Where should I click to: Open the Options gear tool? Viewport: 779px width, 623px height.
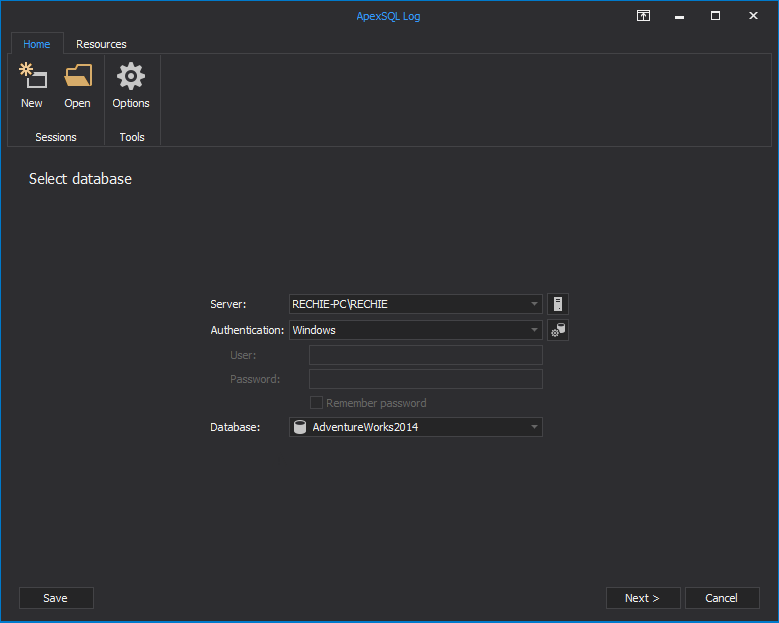tap(131, 85)
